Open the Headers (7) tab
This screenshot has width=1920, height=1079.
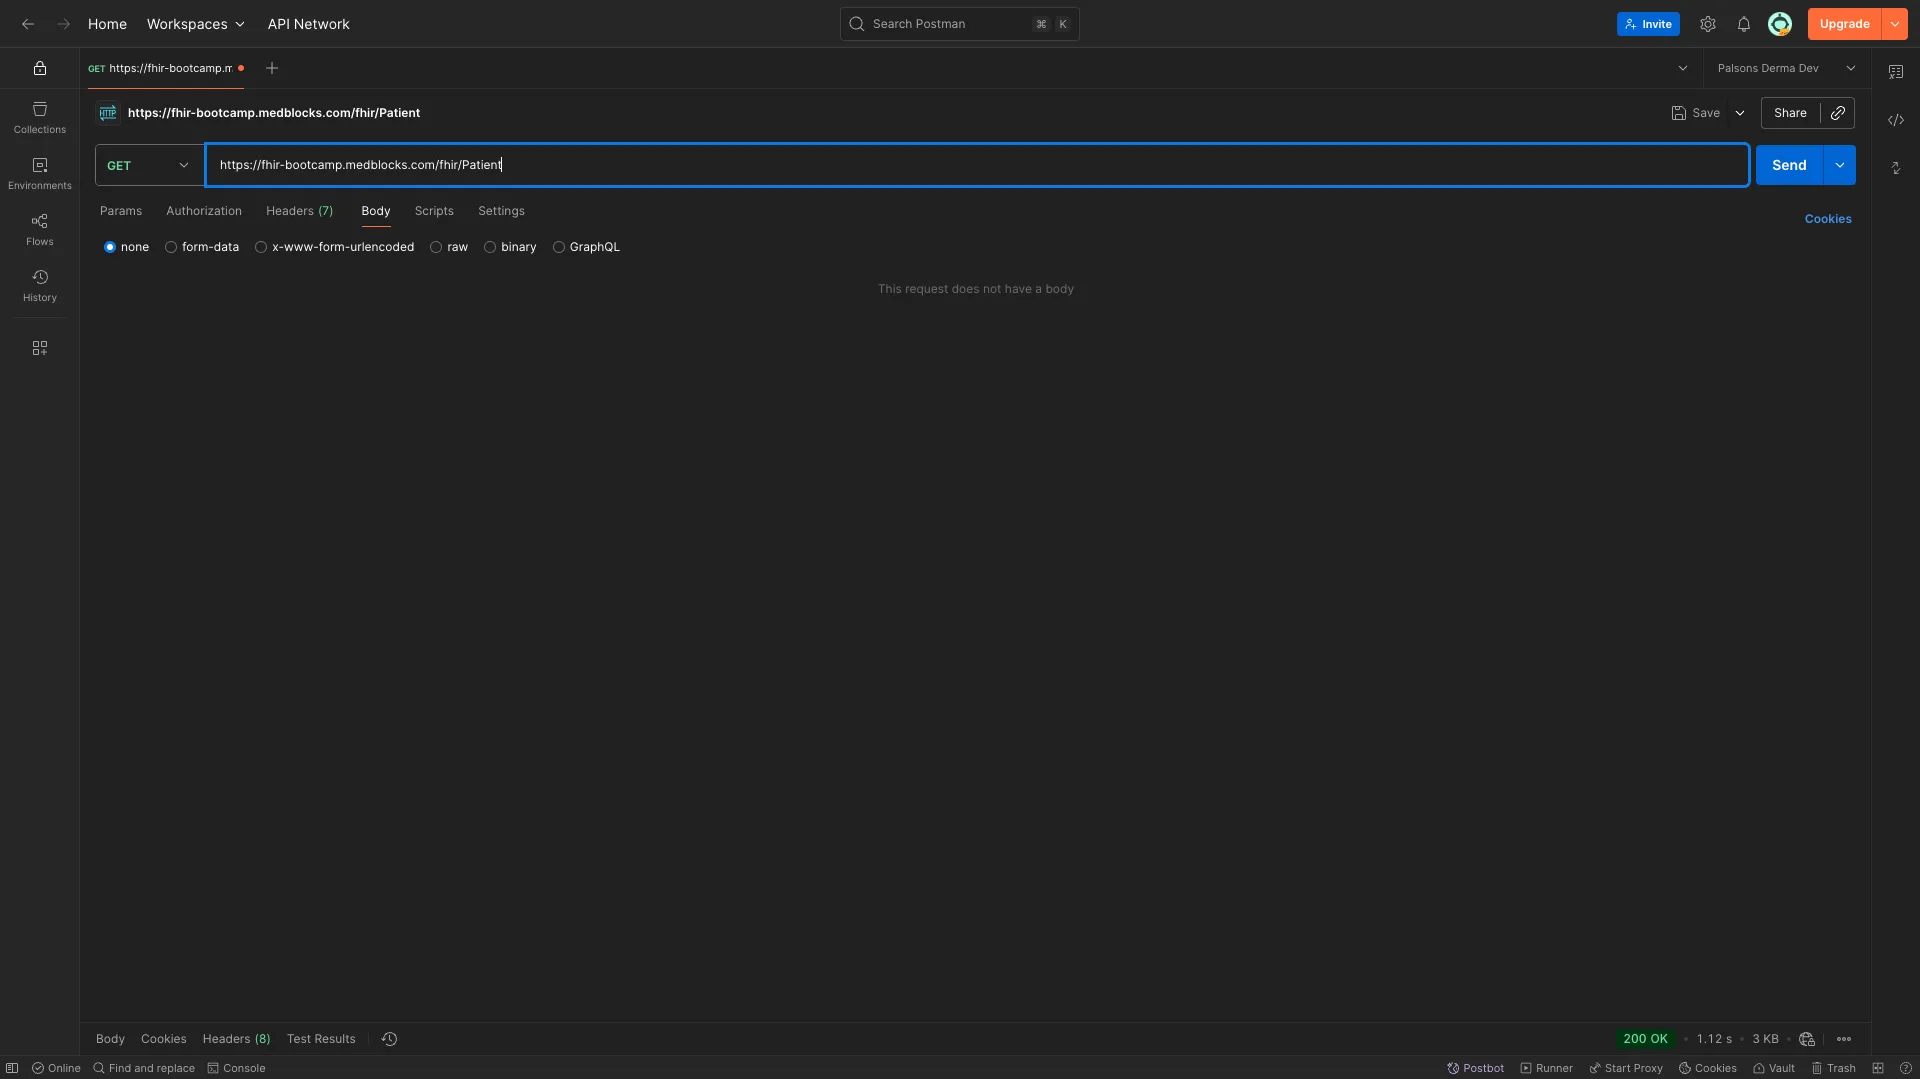click(299, 211)
